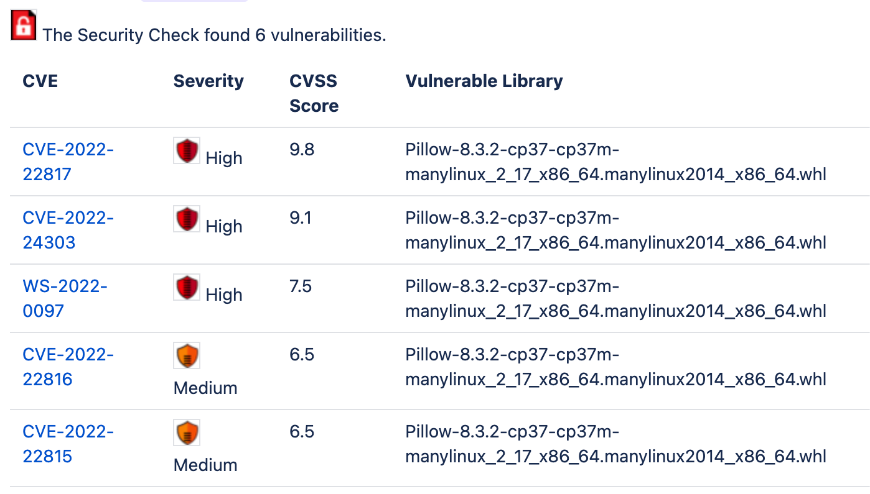Open the CVE-2022-22816 details link
Screen dimensions: 870x494
click(68, 367)
